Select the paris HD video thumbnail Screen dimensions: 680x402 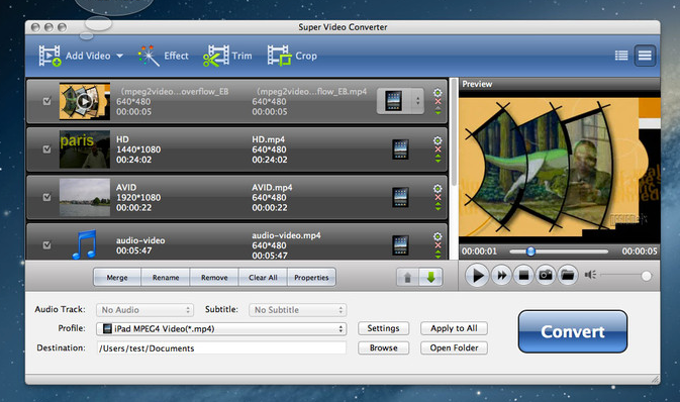[x=84, y=150]
